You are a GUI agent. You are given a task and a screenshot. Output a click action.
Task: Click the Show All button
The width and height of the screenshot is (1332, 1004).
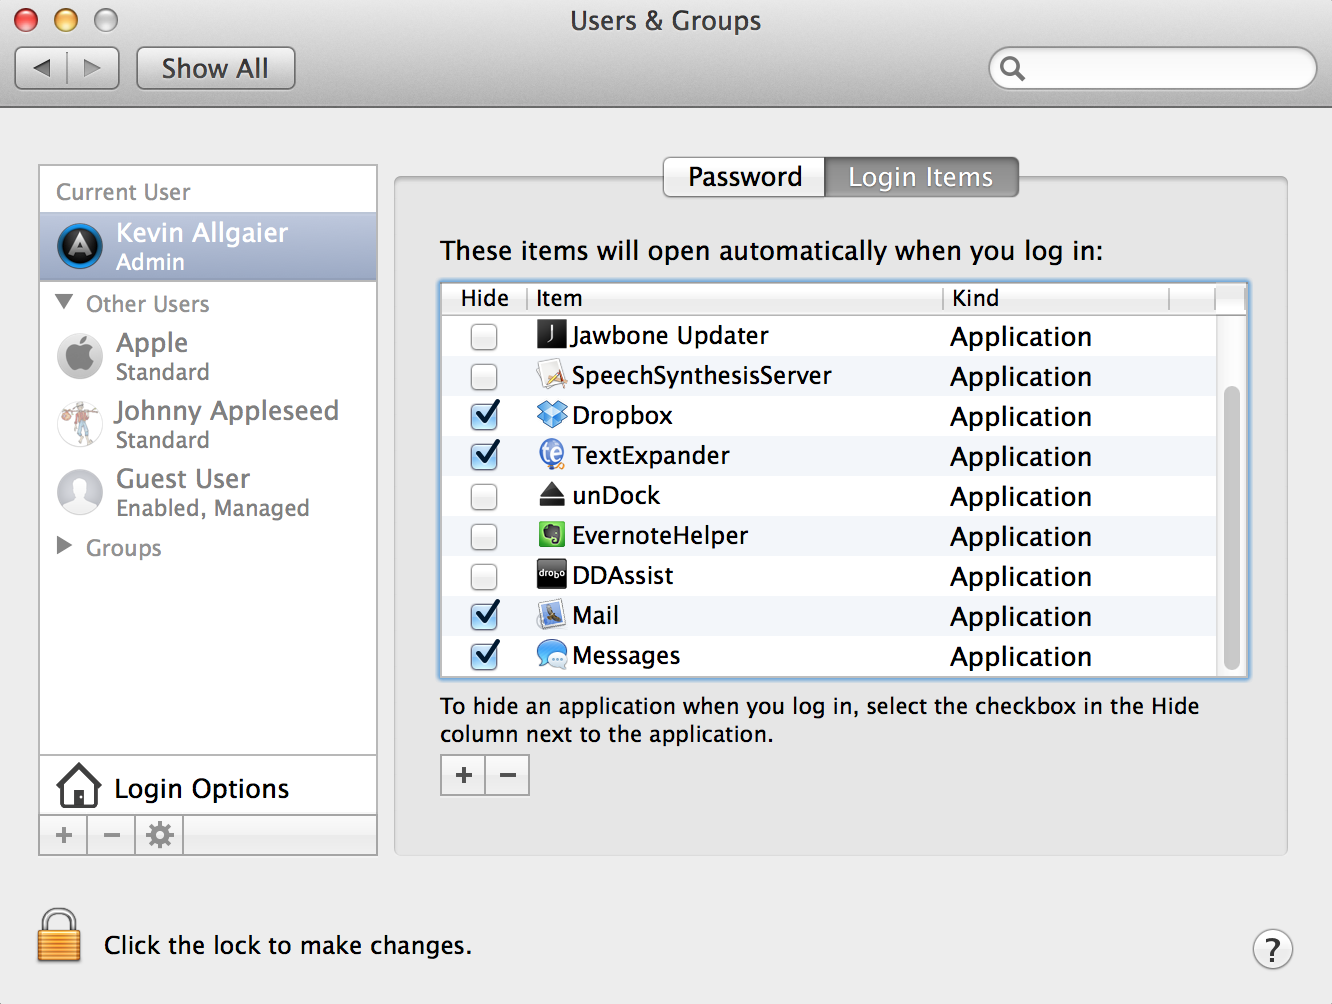pos(215,68)
